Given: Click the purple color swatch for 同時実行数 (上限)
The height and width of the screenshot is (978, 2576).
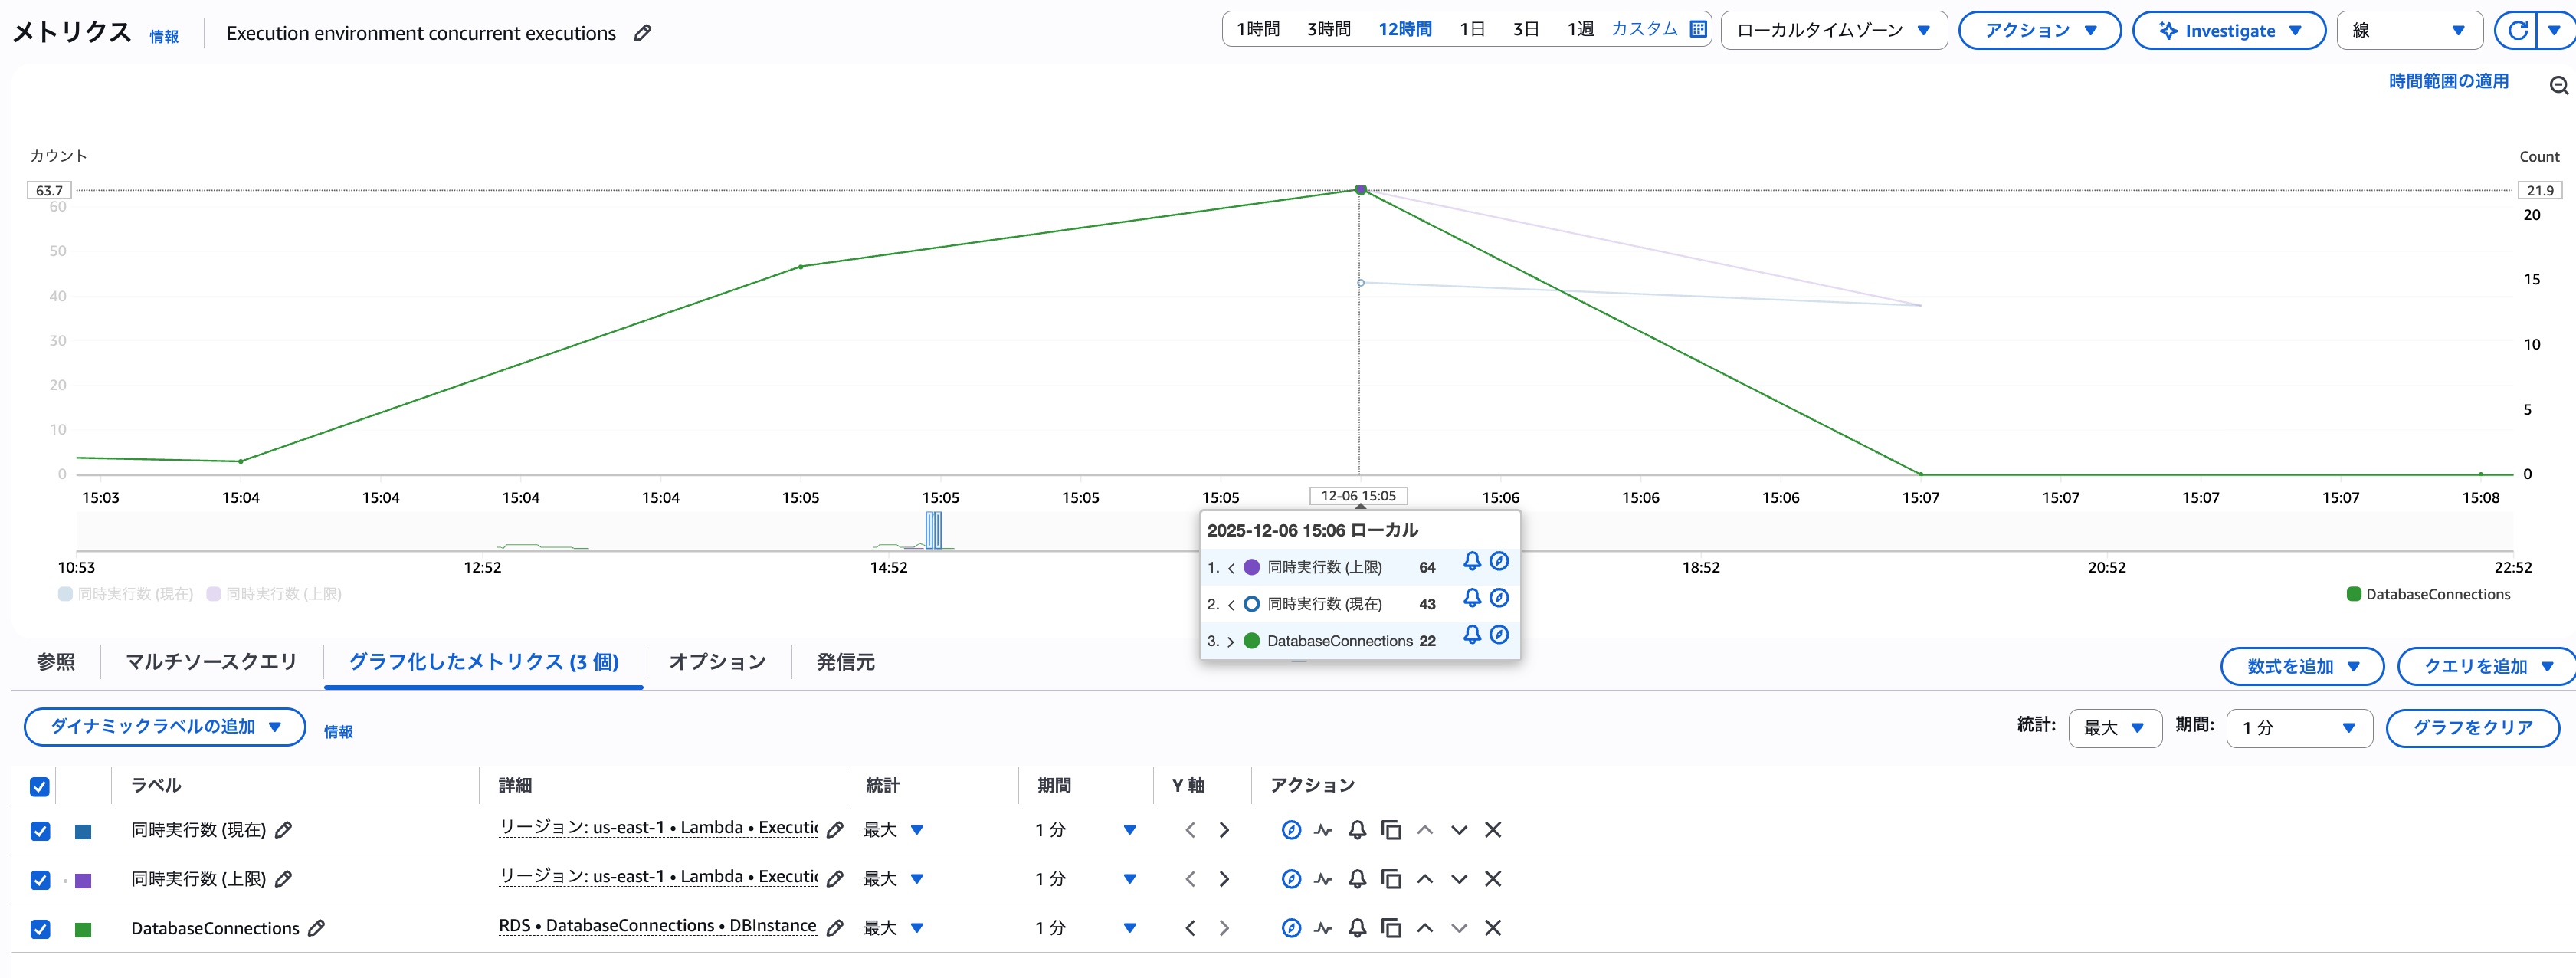Looking at the screenshot, I should (83, 880).
